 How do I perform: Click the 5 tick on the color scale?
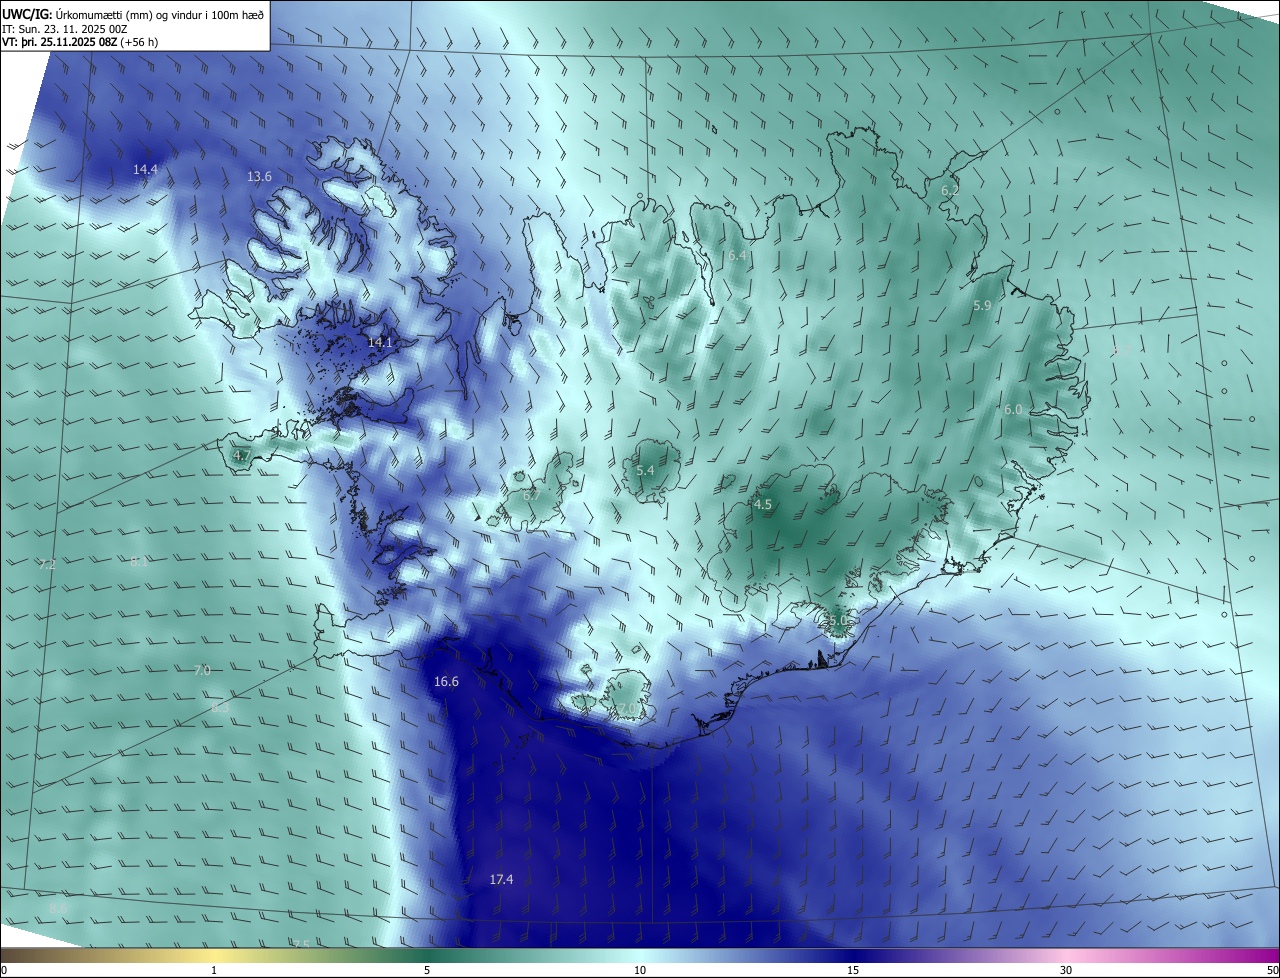pyautogui.click(x=427, y=970)
